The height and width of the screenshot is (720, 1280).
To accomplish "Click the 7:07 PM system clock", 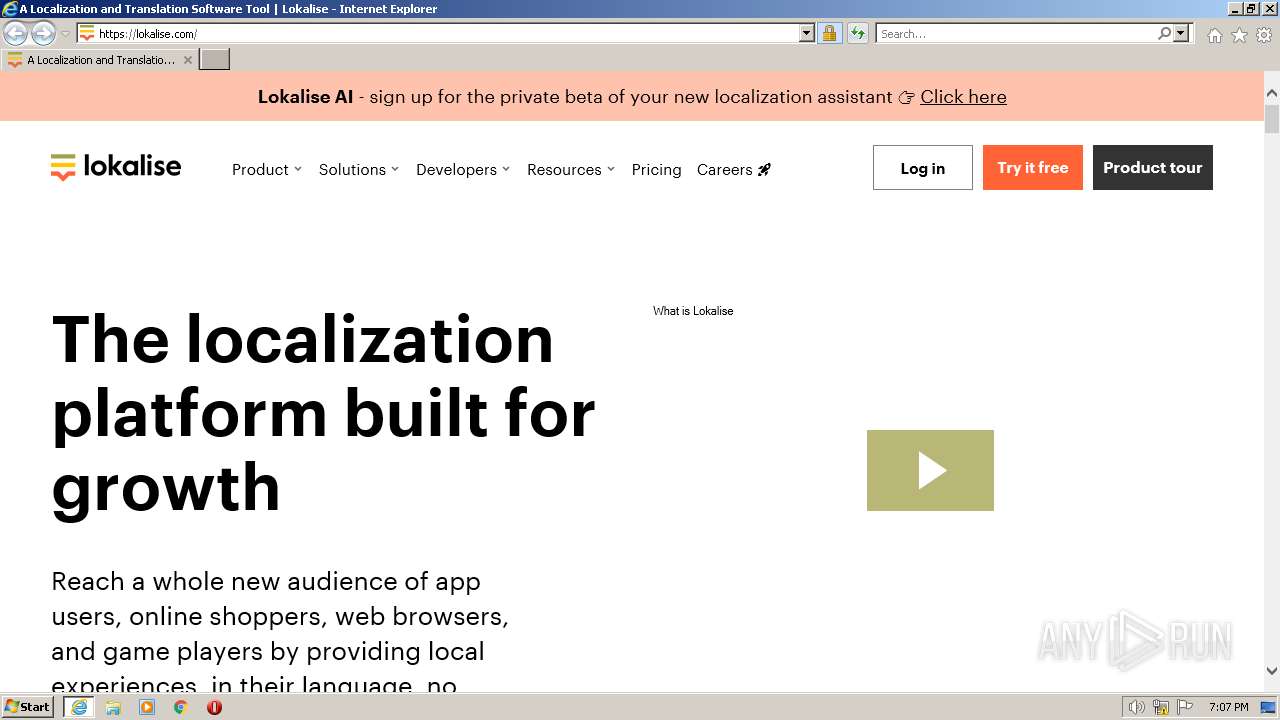I will (1228, 707).
